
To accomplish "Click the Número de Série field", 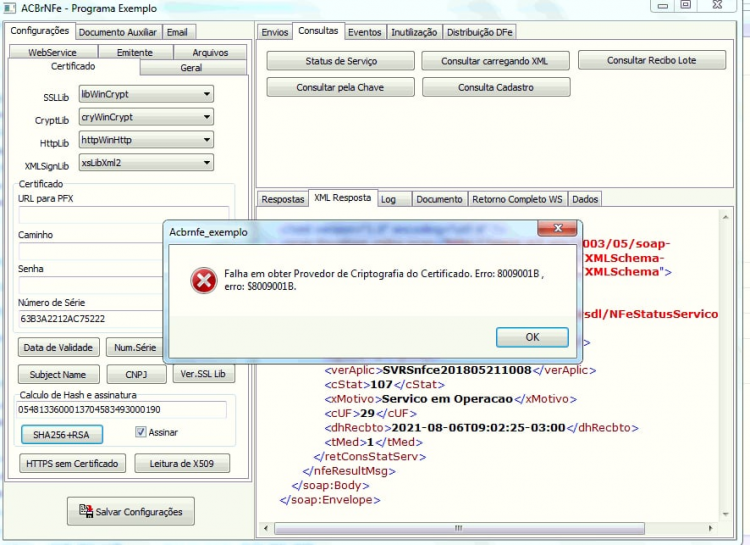I will (91, 319).
